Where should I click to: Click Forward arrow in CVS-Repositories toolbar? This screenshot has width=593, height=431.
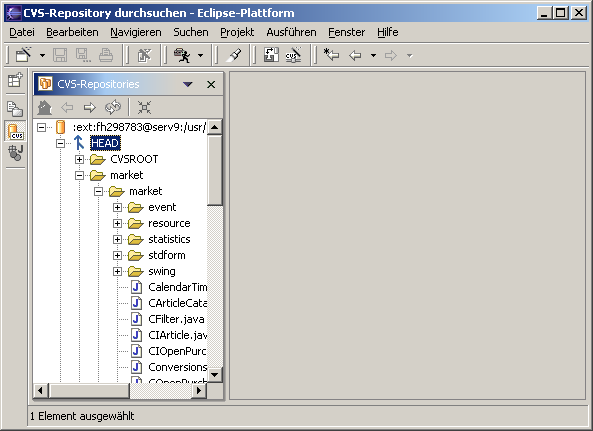(90, 107)
